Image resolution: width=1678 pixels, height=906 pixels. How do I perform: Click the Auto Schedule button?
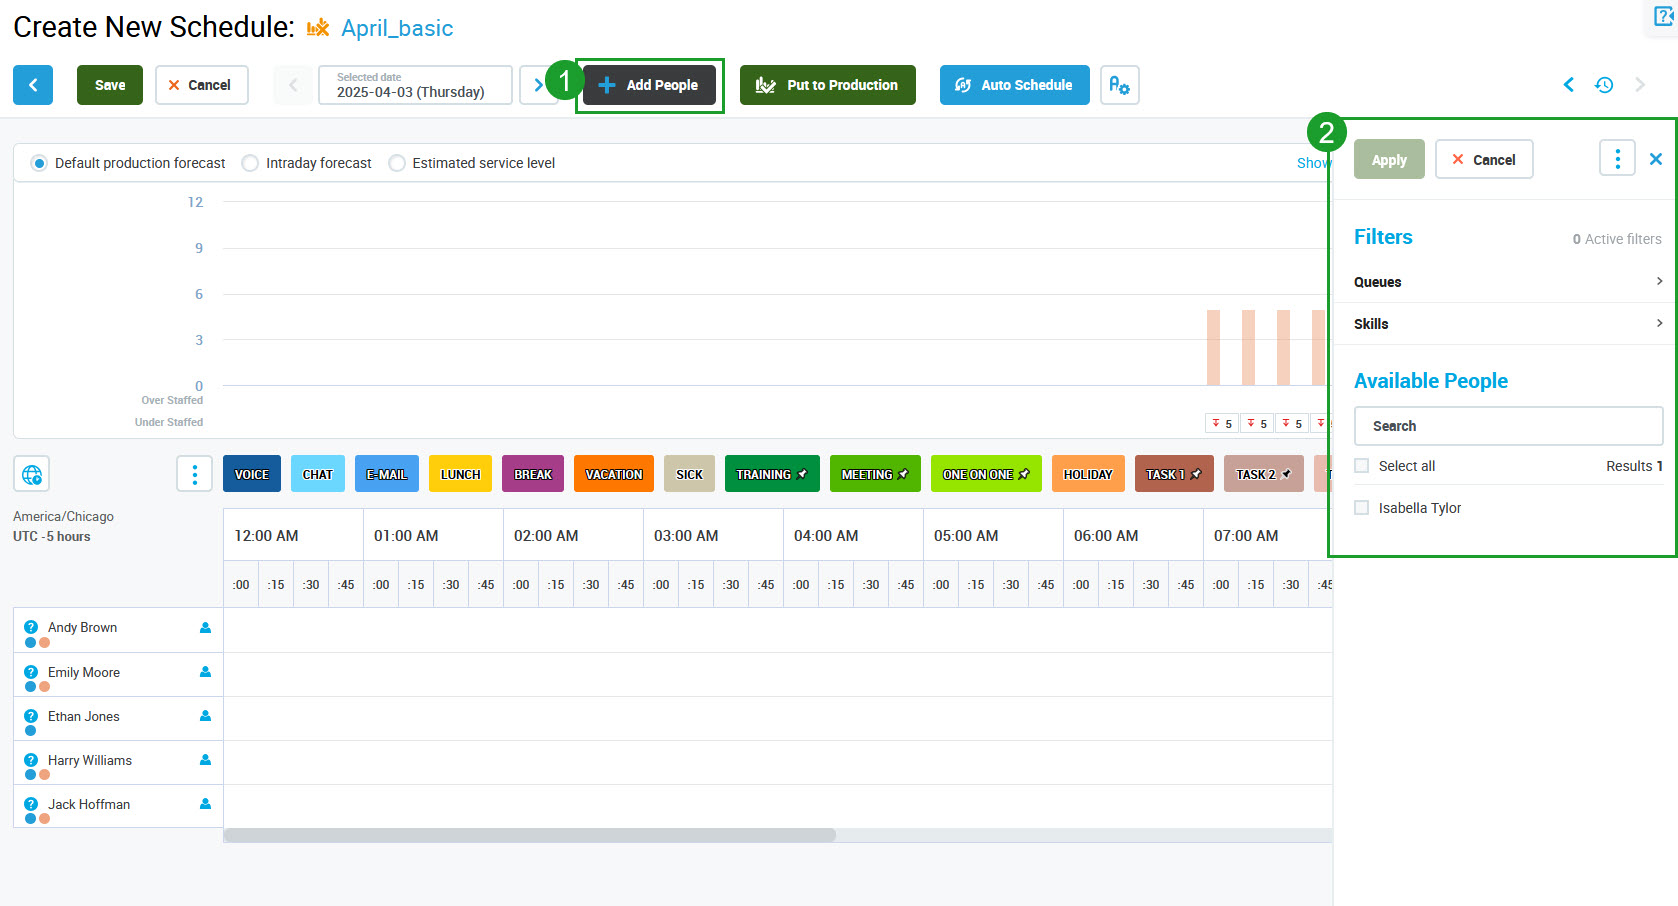[x=1014, y=85]
